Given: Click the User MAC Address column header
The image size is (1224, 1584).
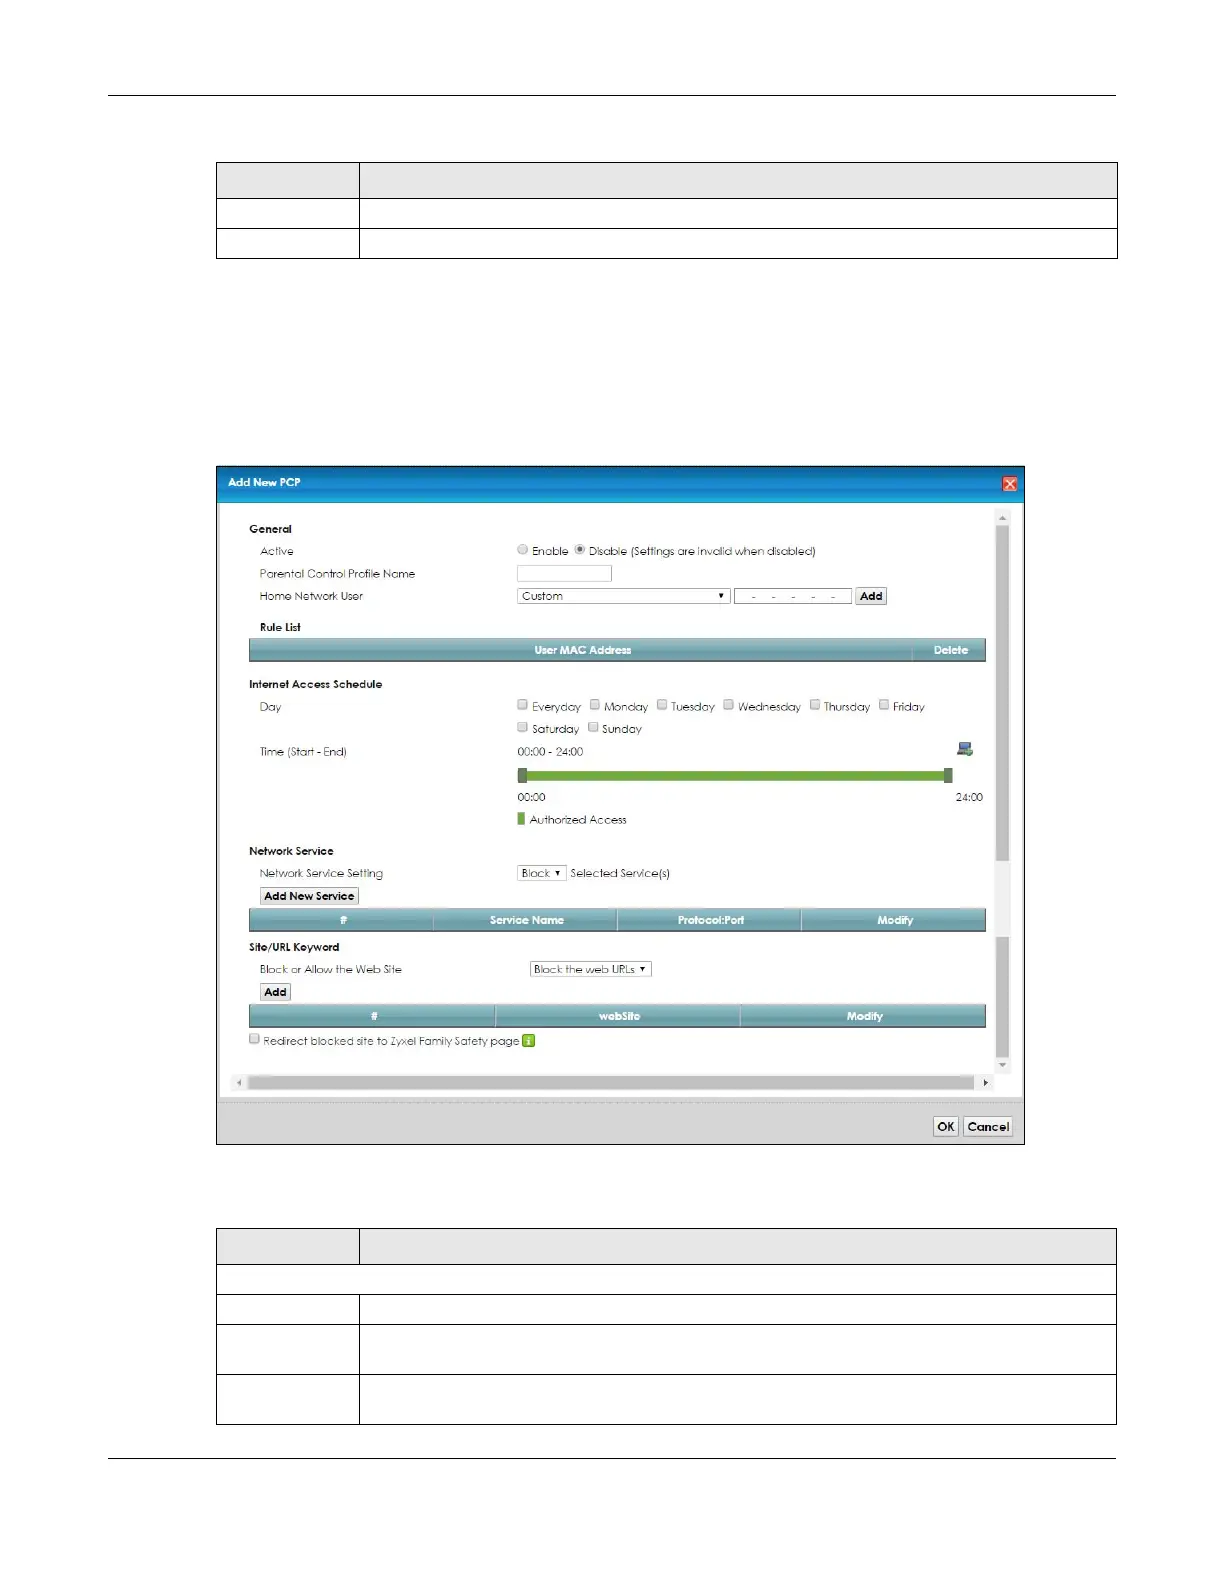Looking at the screenshot, I should [582, 650].
